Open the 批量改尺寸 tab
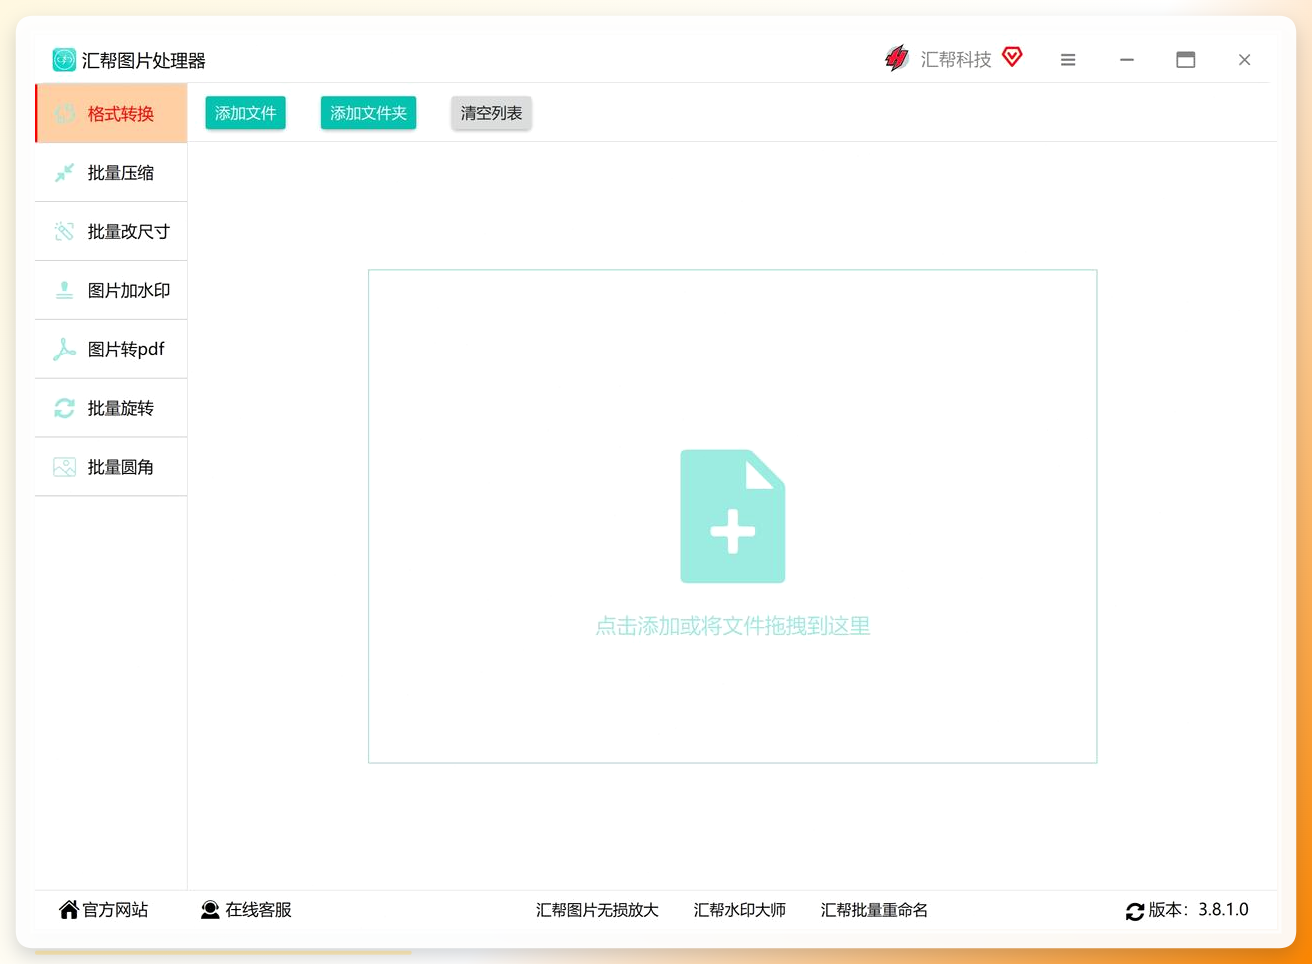Viewport: 1312px width, 964px height. pyautogui.click(x=111, y=231)
